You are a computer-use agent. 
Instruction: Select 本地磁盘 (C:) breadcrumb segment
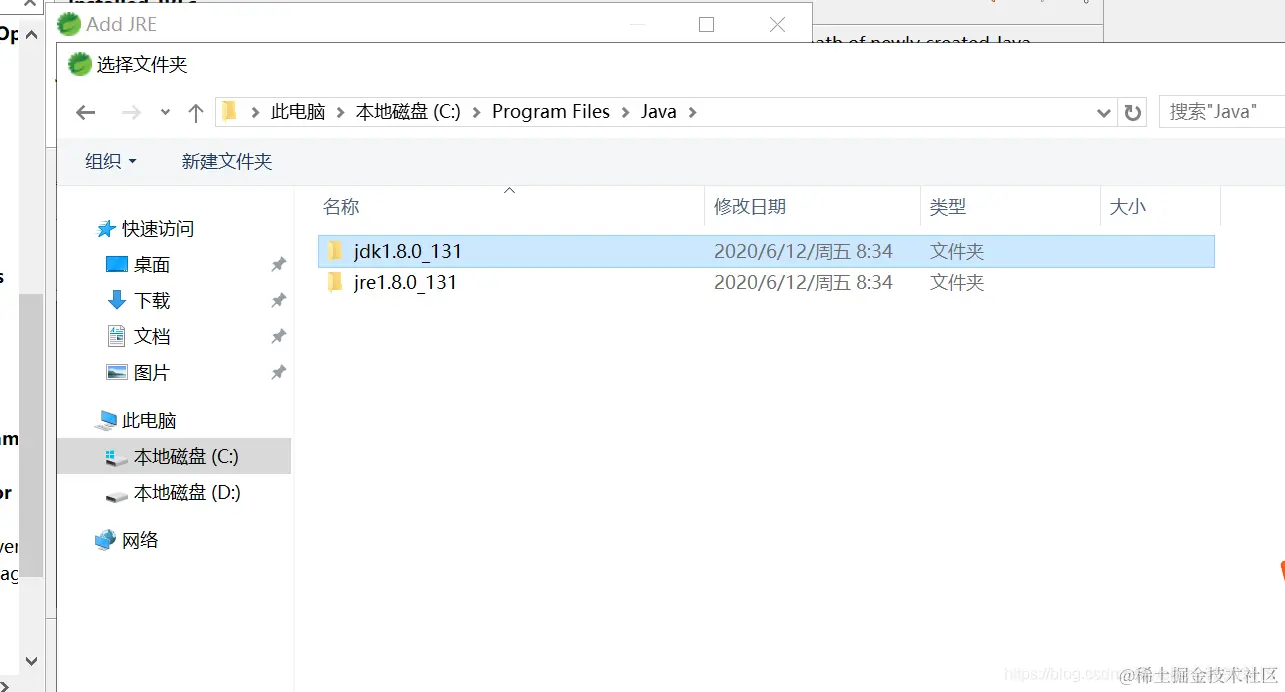pyautogui.click(x=408, y=112)
